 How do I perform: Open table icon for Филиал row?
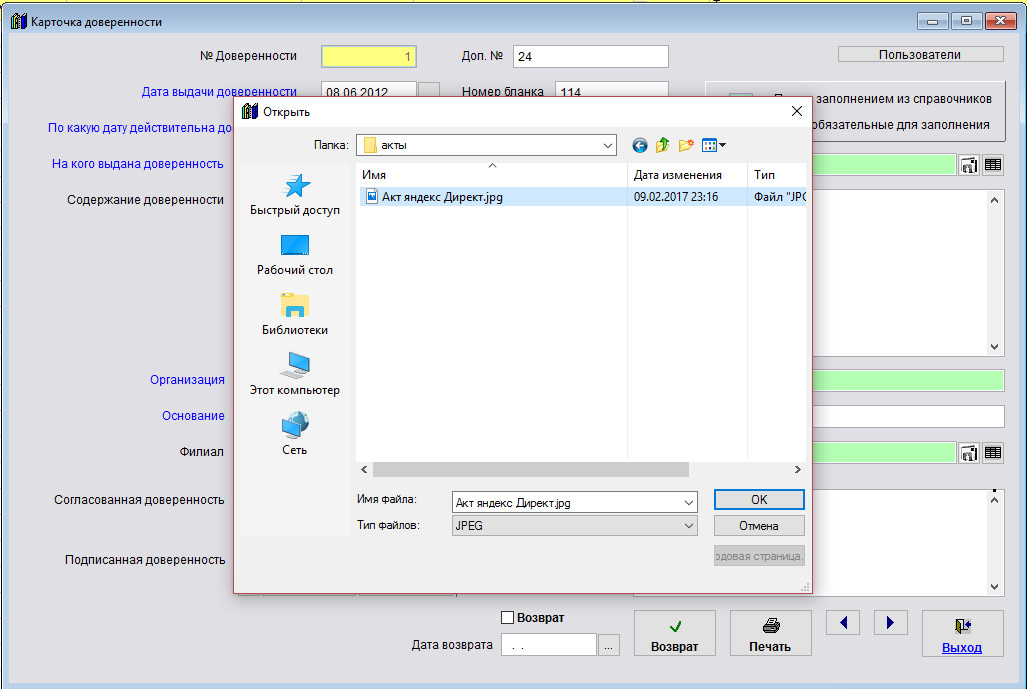993,453
